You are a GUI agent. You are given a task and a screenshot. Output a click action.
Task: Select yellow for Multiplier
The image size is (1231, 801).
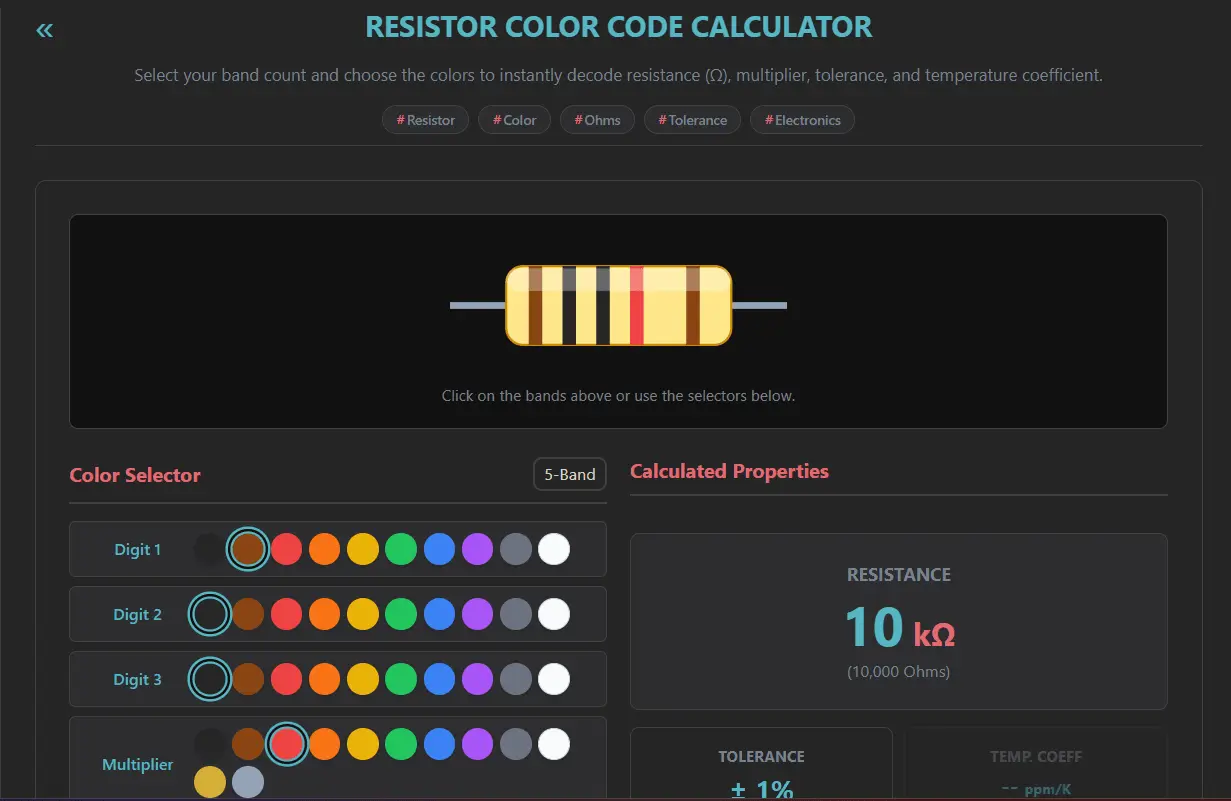[x=362, y=744]
